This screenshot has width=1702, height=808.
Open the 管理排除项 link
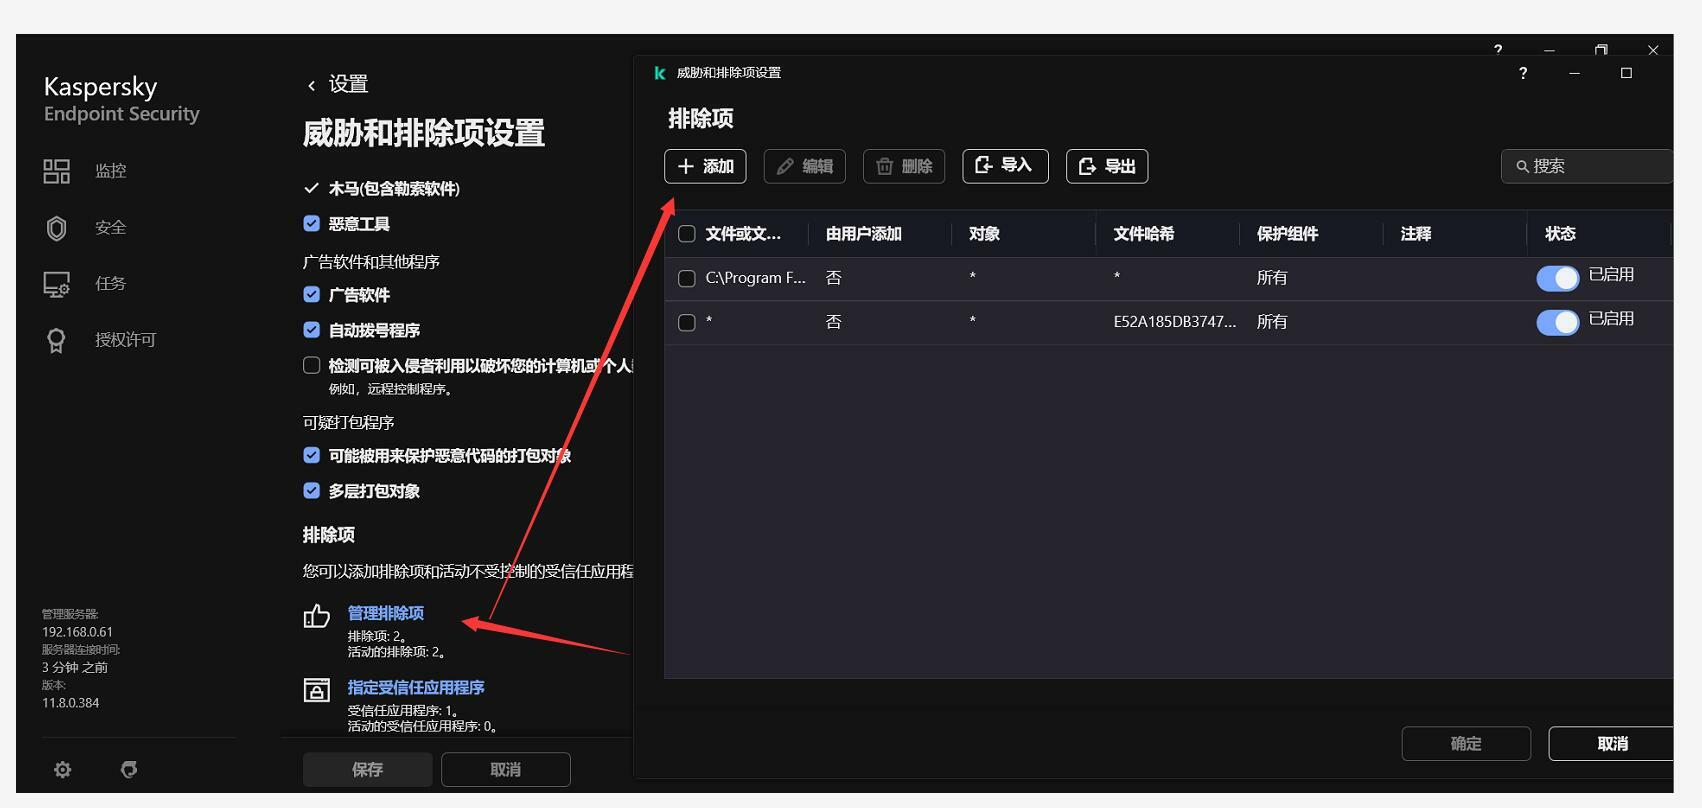386,613
